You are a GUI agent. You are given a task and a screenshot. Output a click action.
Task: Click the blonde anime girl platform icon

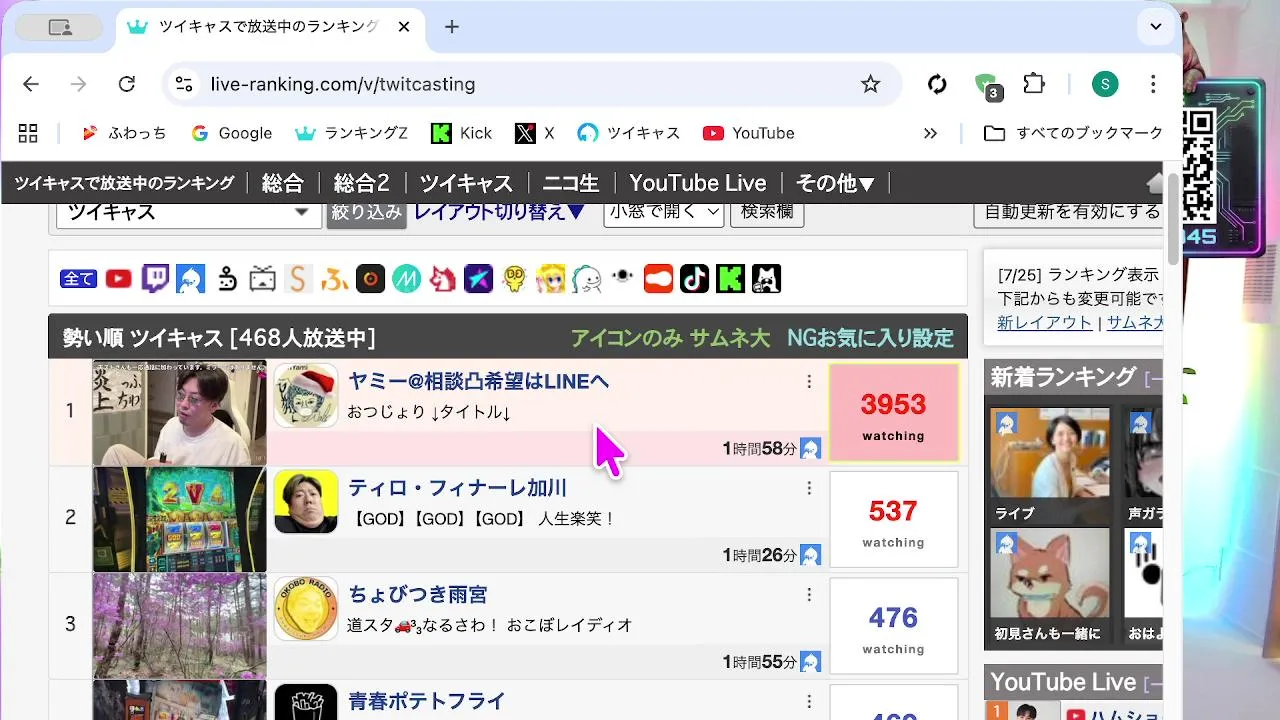coord(550,279)
